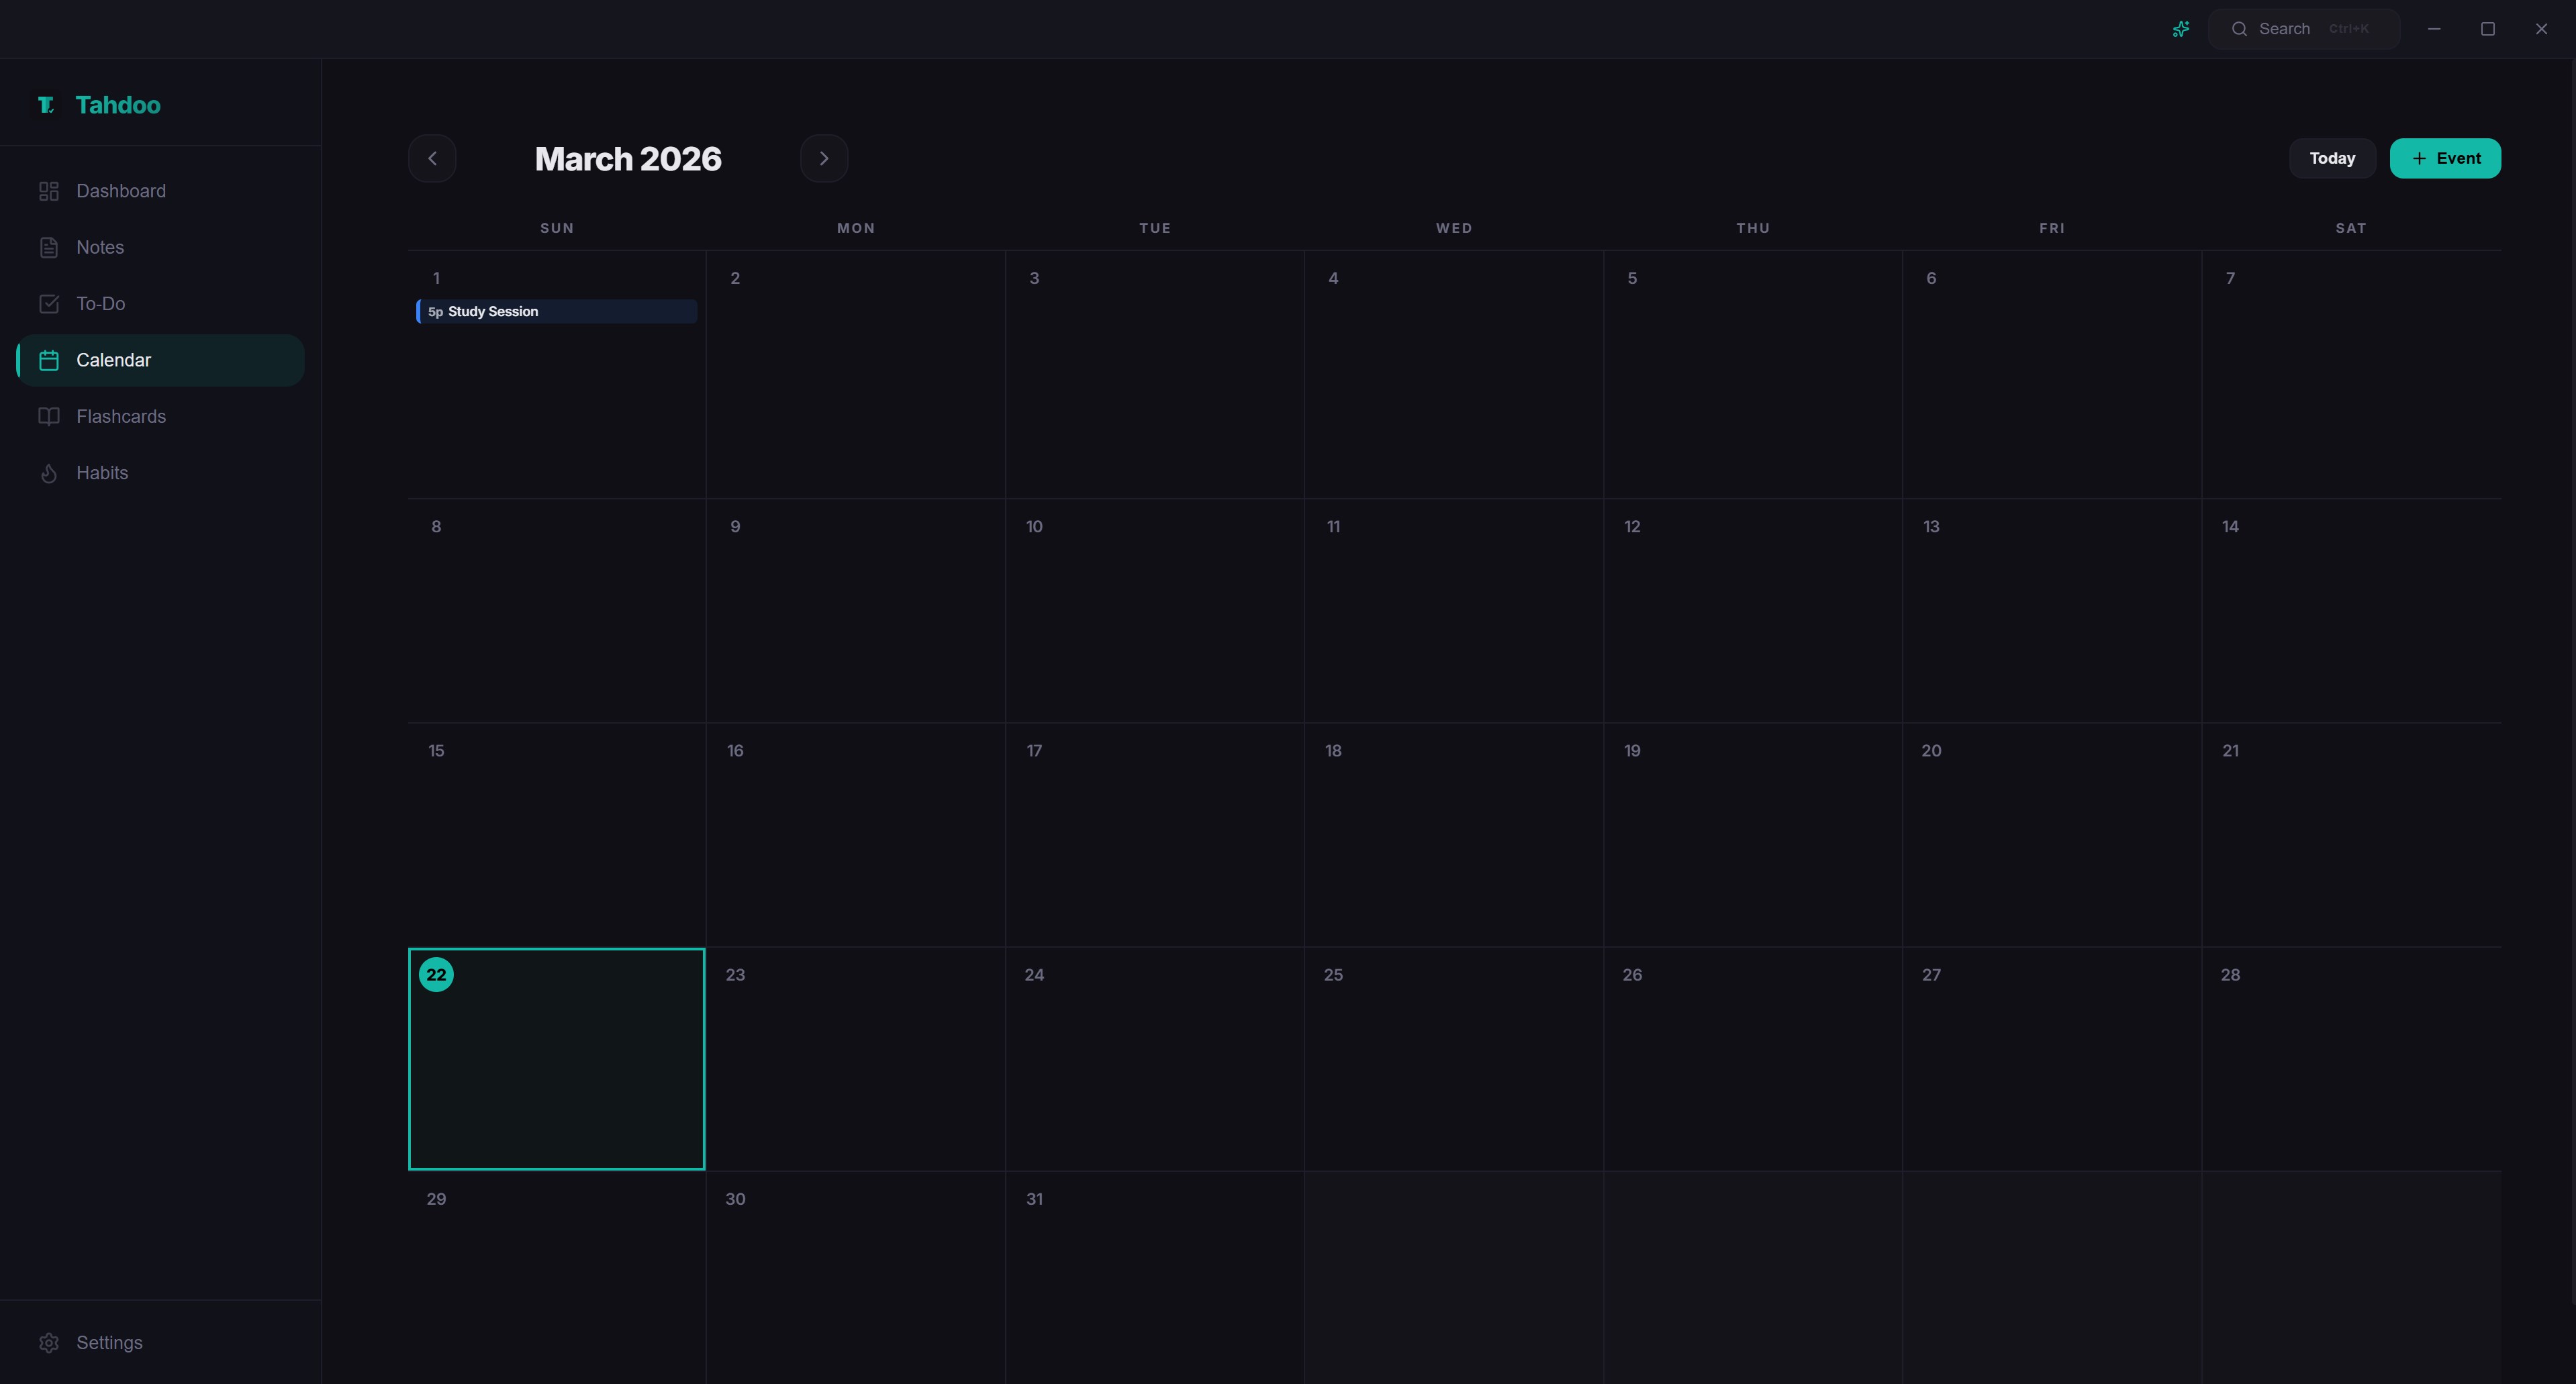Select day 27 in the calendar
Image resolution: width=2576 pixels, height=1384 pixels.
[2051, 1058]
